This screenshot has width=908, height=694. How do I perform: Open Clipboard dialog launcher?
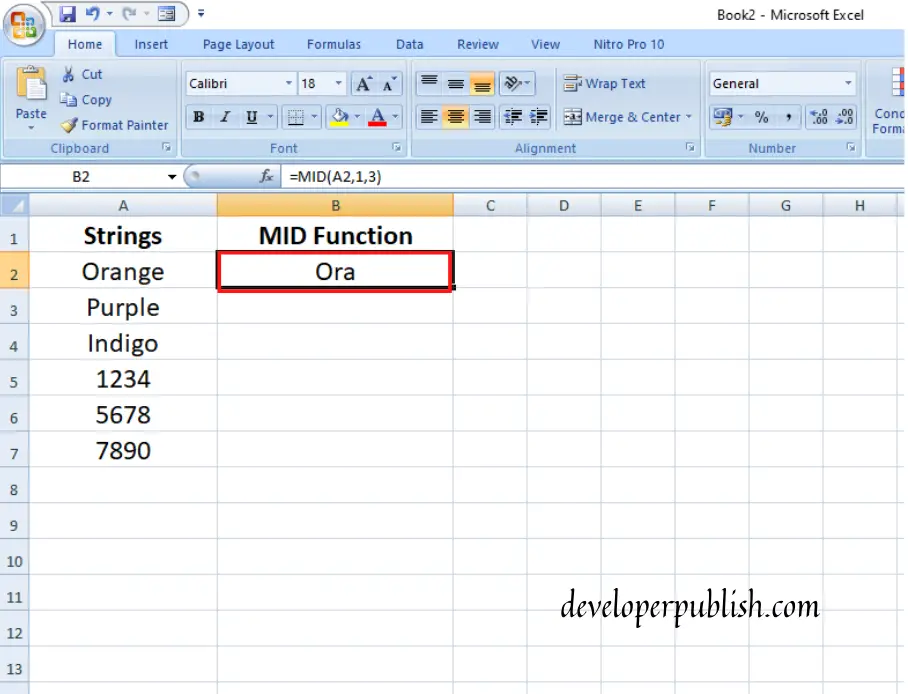167,148
